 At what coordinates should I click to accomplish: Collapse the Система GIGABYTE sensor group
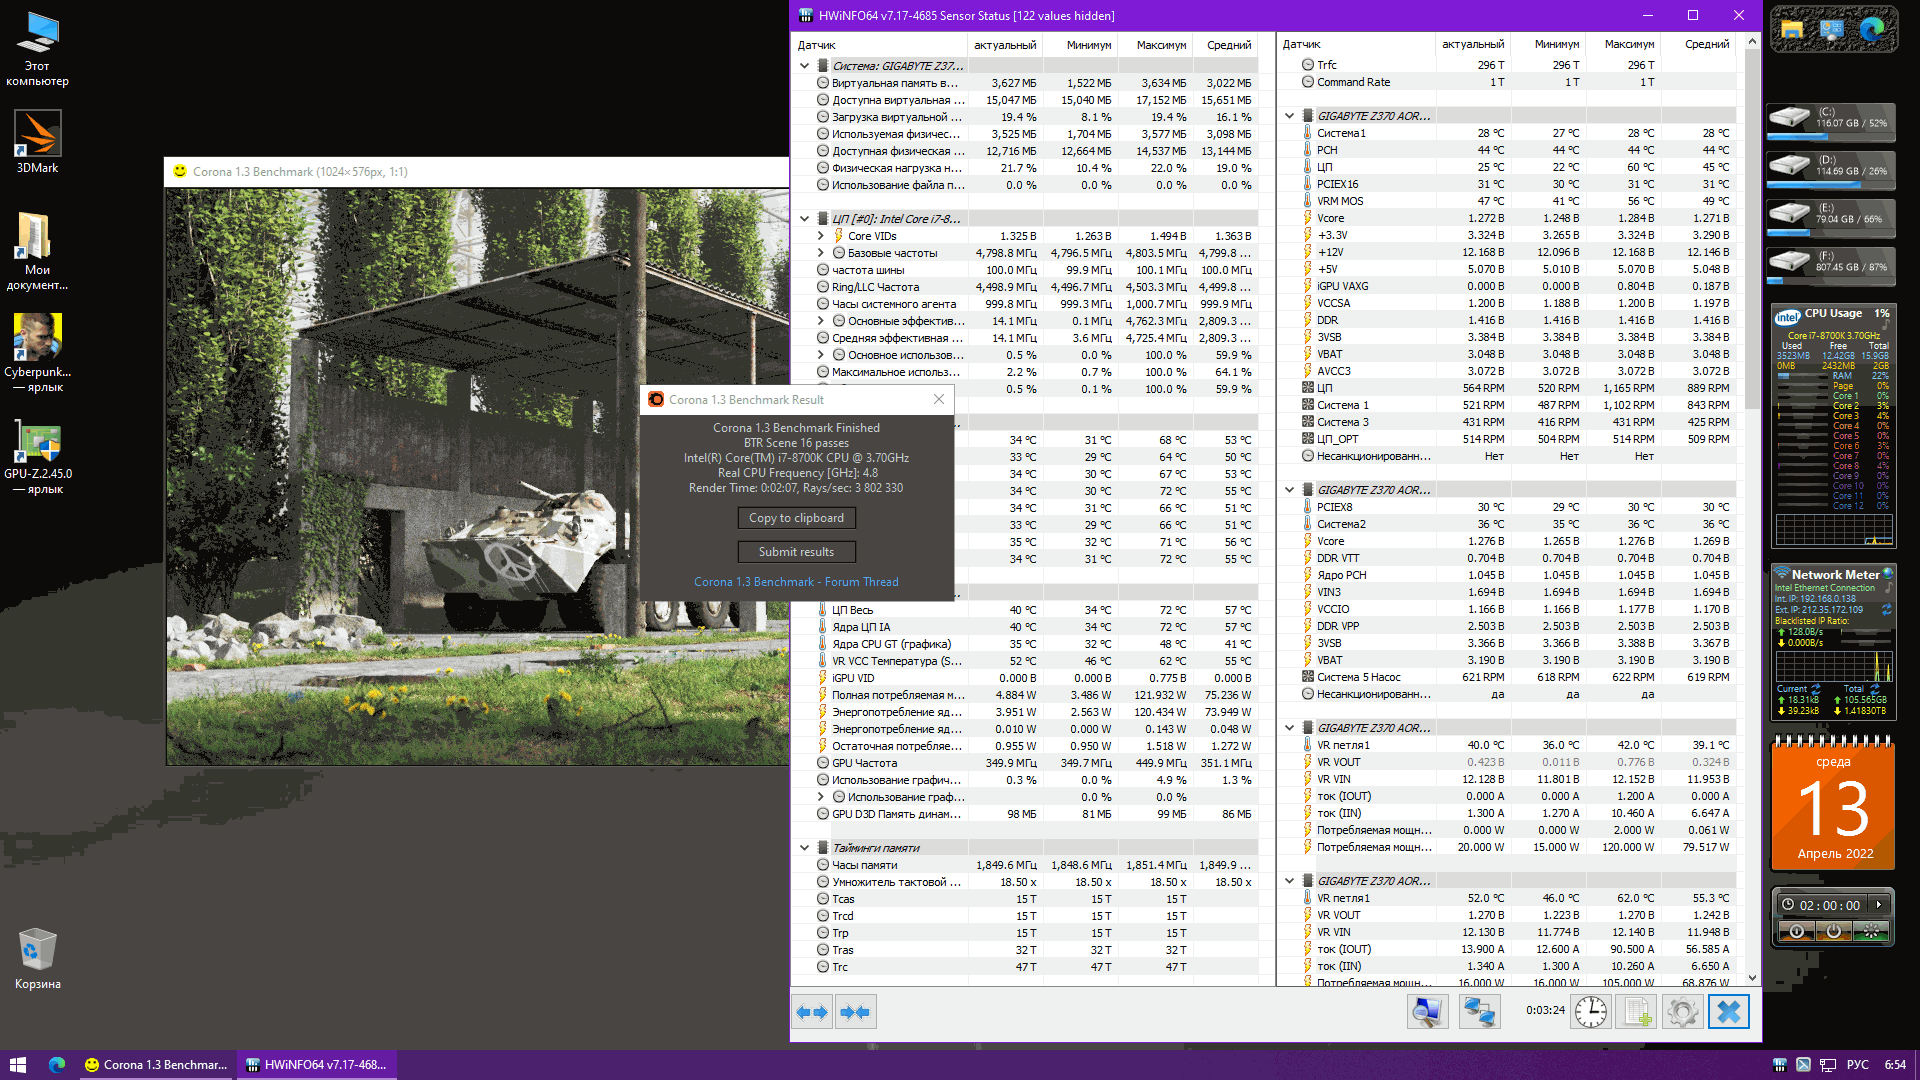[x=804, y=66]
